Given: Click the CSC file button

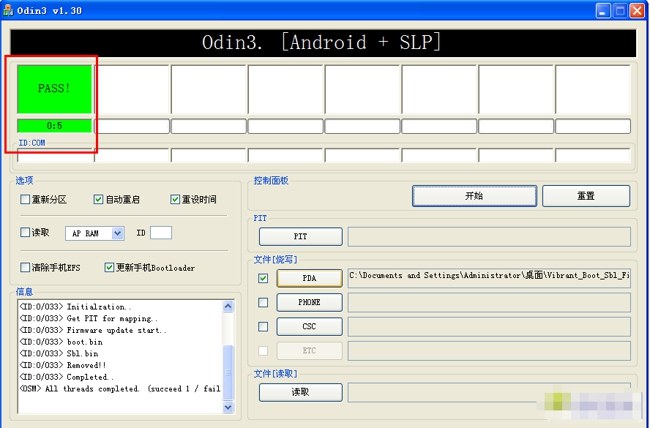Looking at the screenshot, I should point(309,326).
